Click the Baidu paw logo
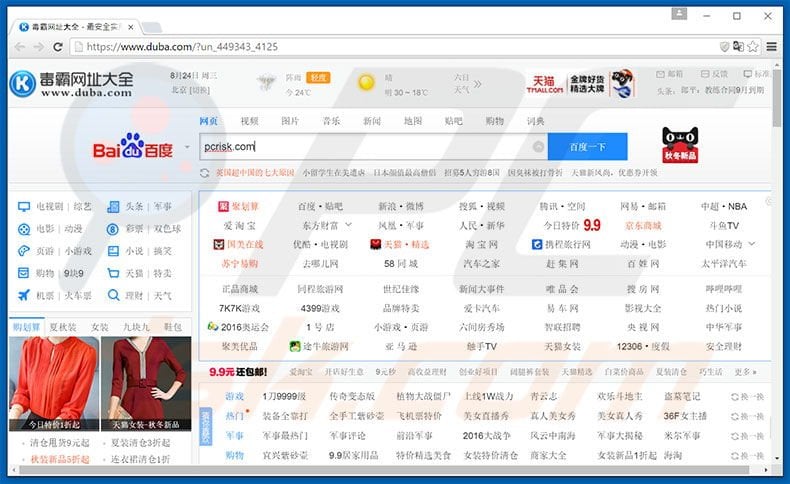790x484 pixels. click(133, 146)
